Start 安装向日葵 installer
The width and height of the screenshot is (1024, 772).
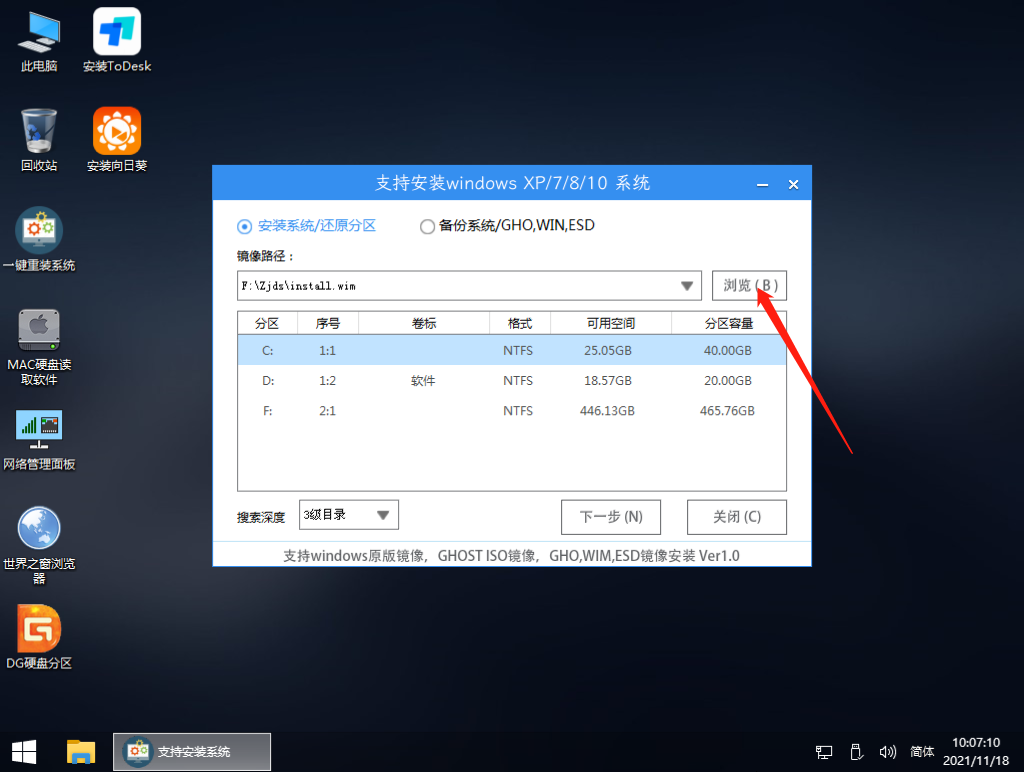[x=116, y=138]
